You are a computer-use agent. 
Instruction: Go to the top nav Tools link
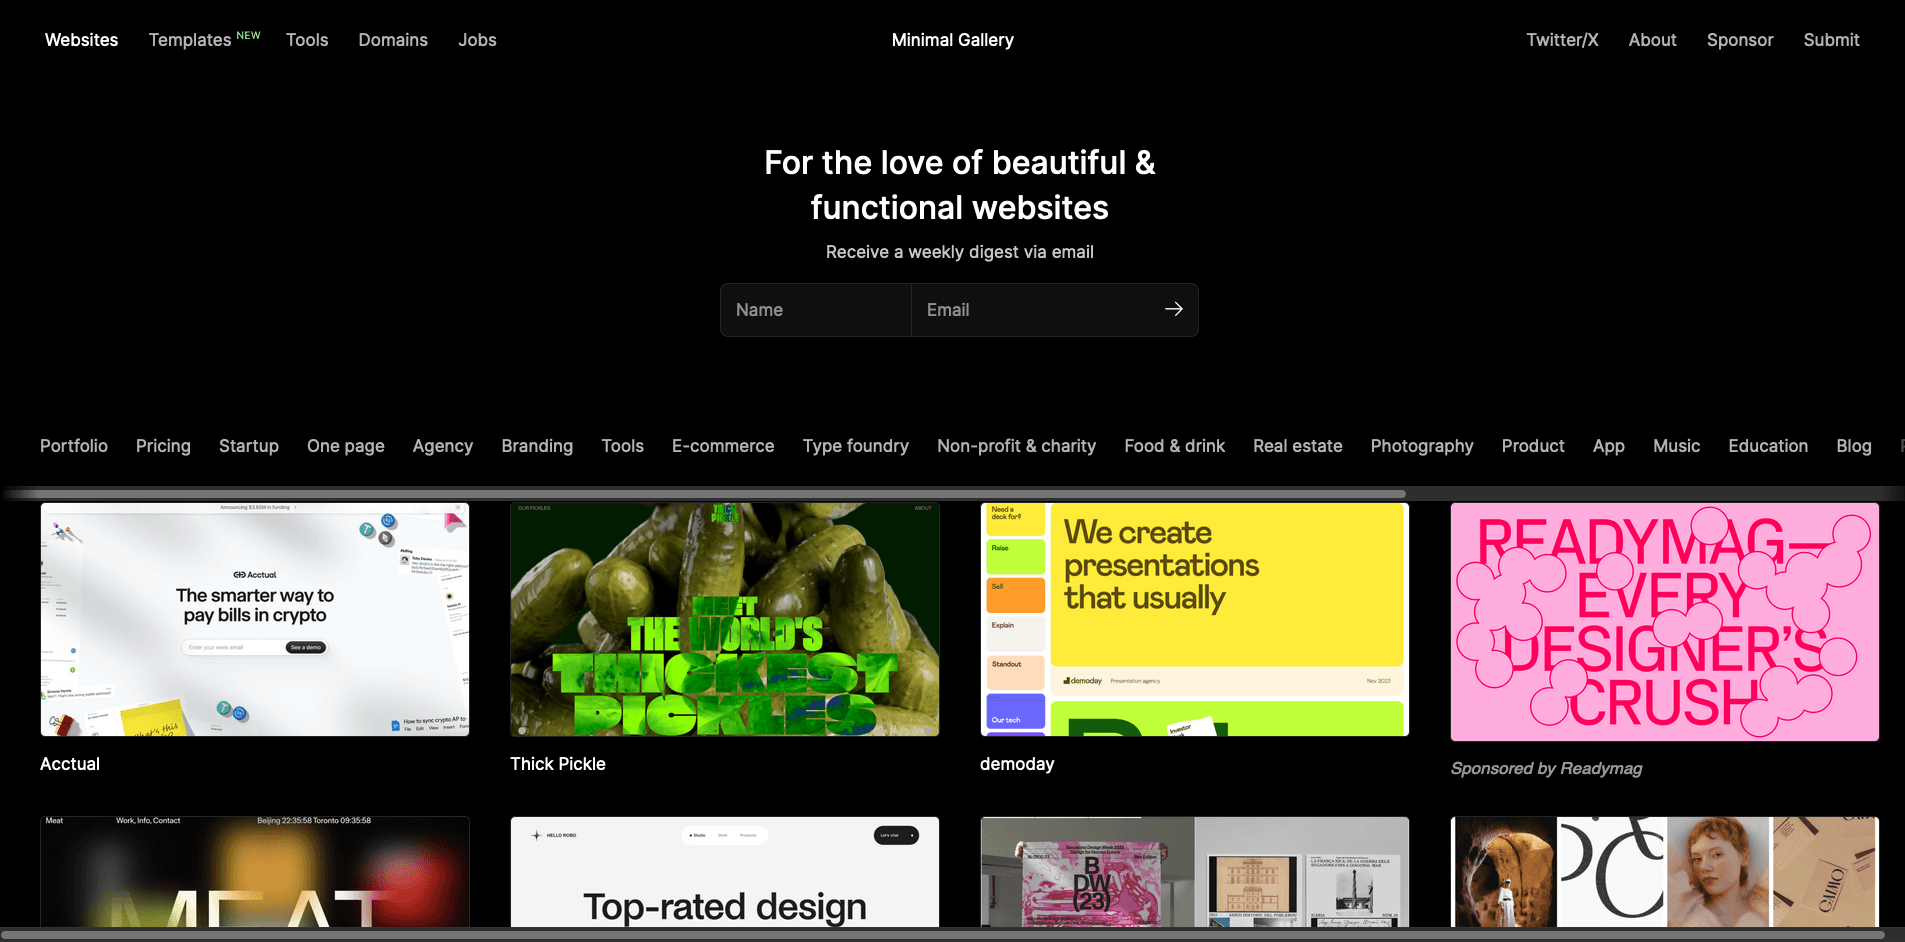tap(307, 40)
